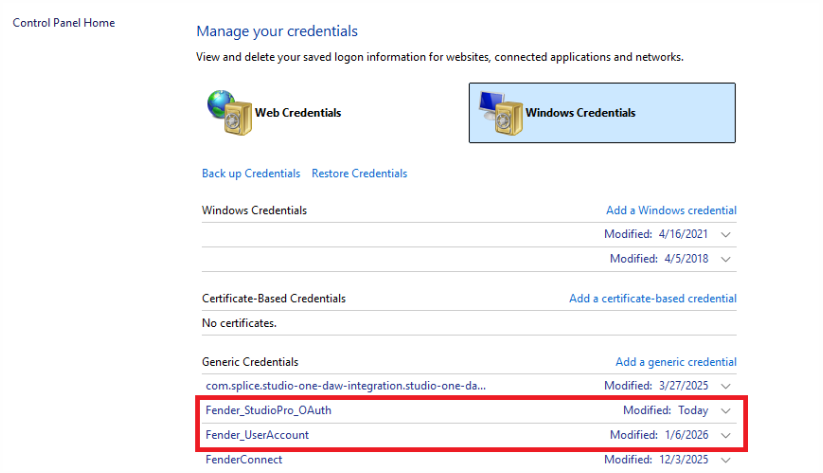
Task: Select the com.splice.studio-one-daw-integration credential entry
Action: point(346,386)
